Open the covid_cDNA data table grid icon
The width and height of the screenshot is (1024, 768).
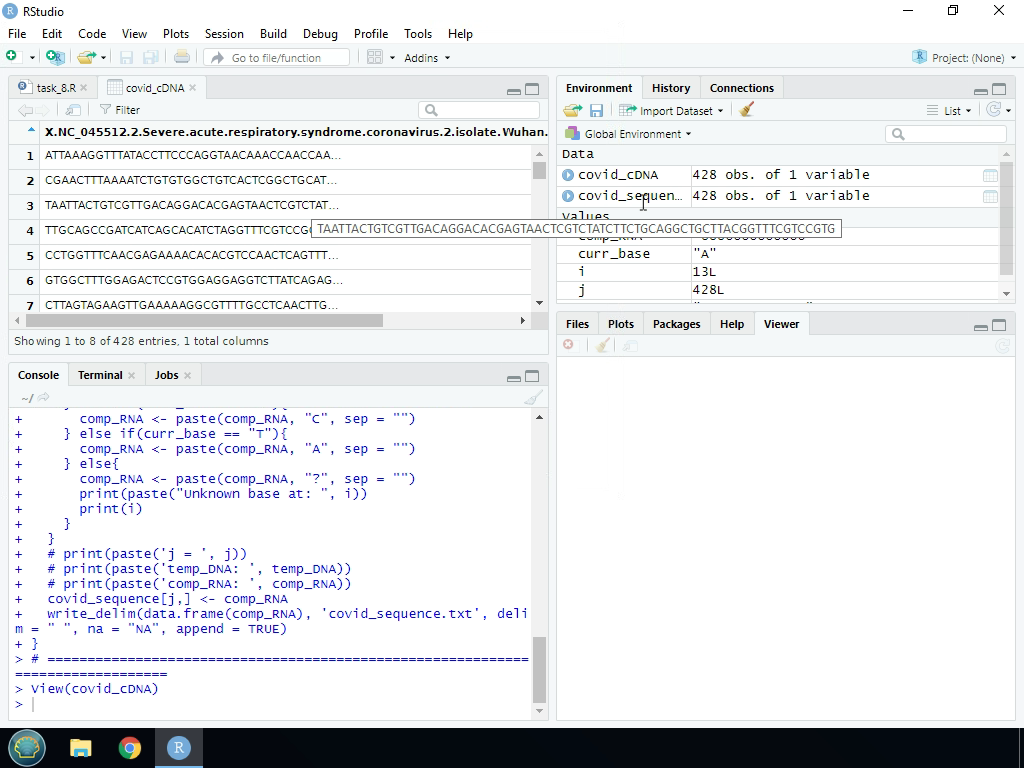[990, 175]
